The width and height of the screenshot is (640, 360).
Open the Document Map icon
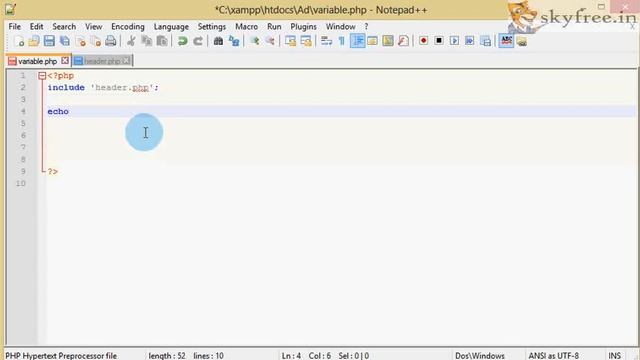click(388, 41)
